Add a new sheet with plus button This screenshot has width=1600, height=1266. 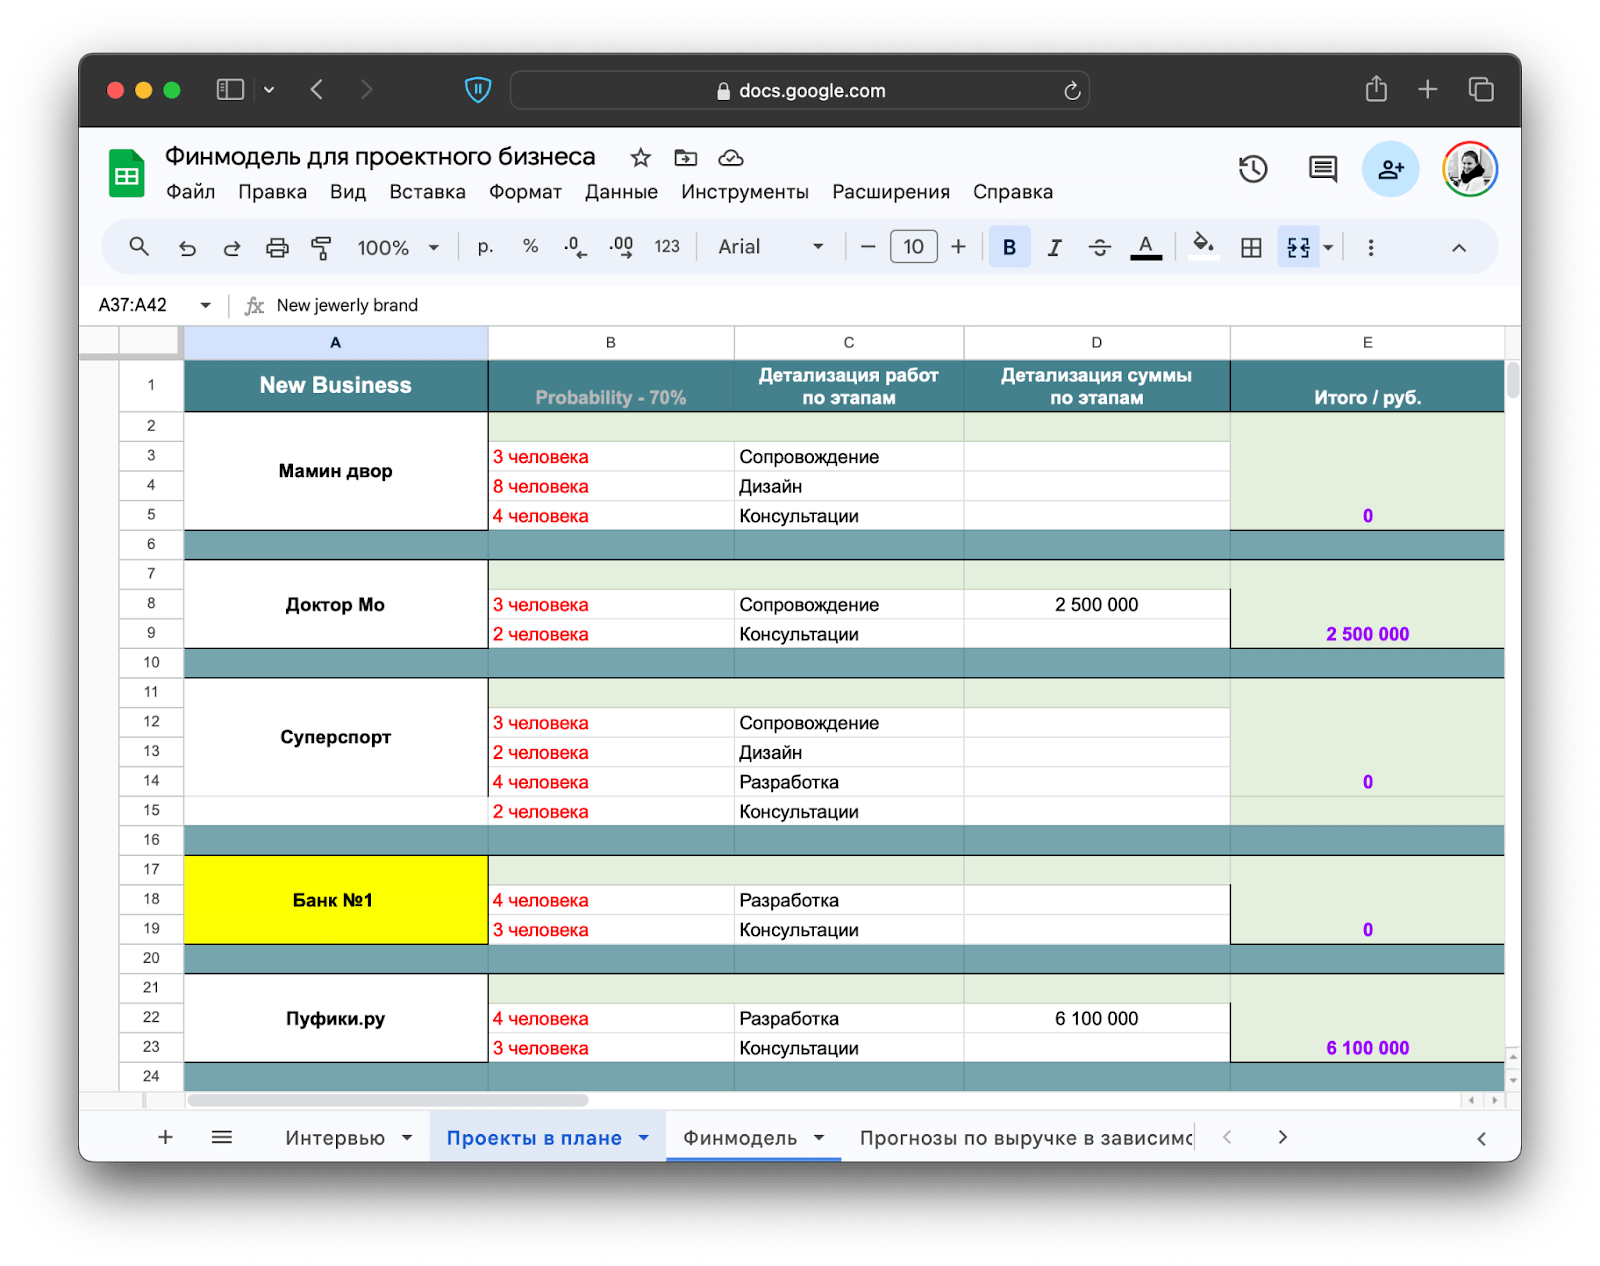click(x=166, y=1137)
